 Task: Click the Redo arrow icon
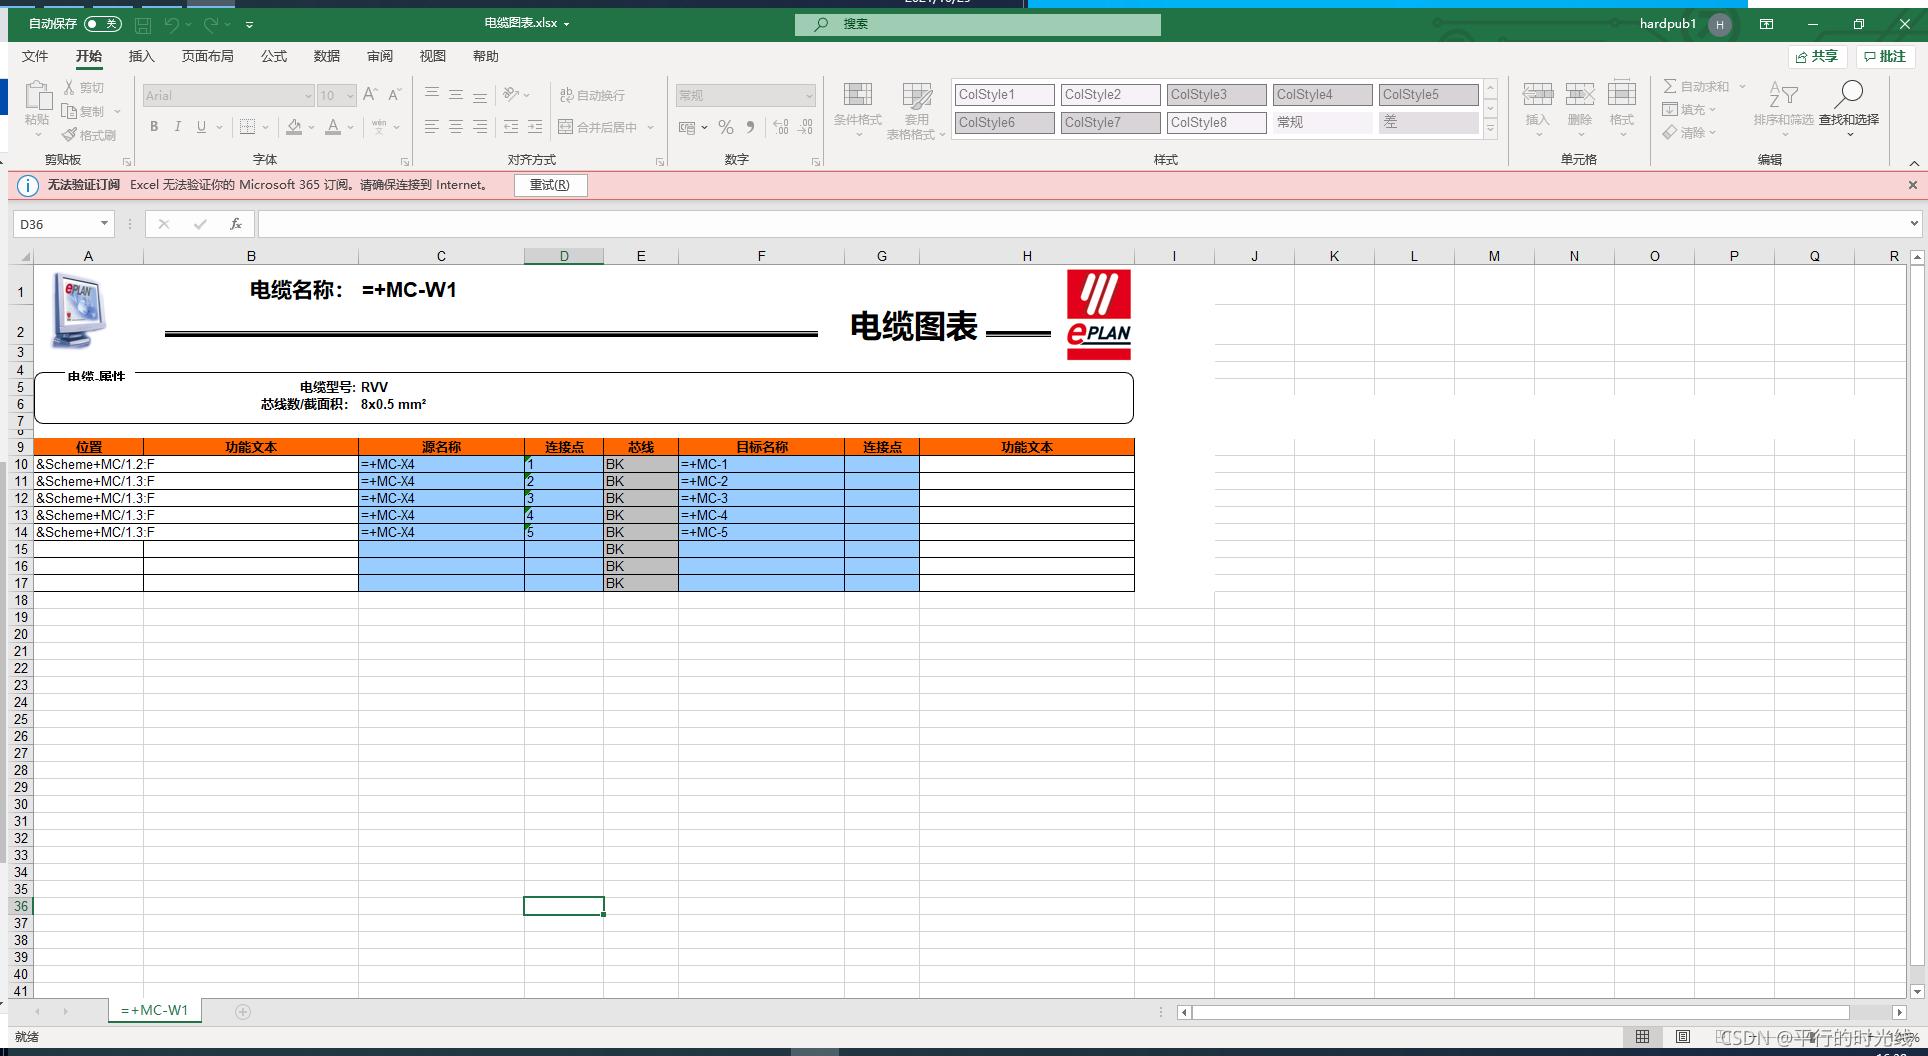click(211, 24)
